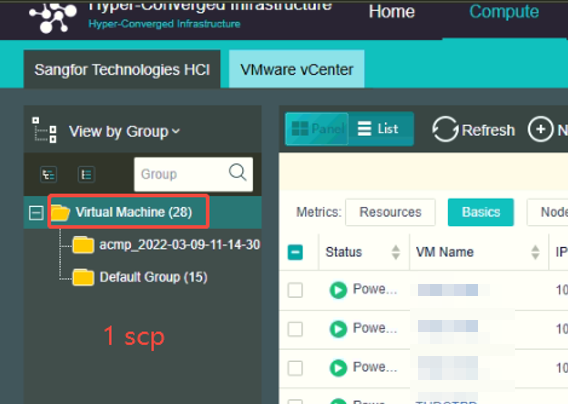Select acmp_2022-03-09-11-14-30 group
This screenshot has height=404, width=568.
point(180,245)
